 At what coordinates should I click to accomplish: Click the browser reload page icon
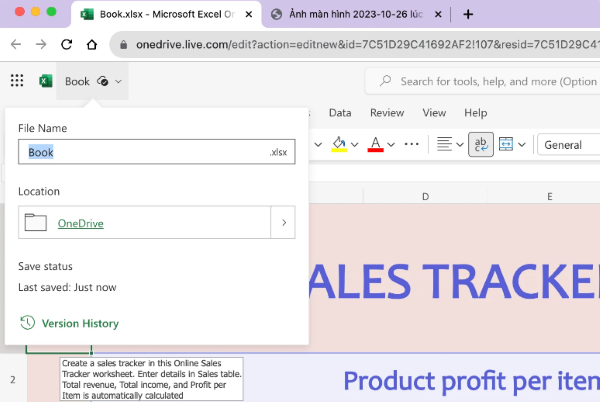[x=66, y=45]
